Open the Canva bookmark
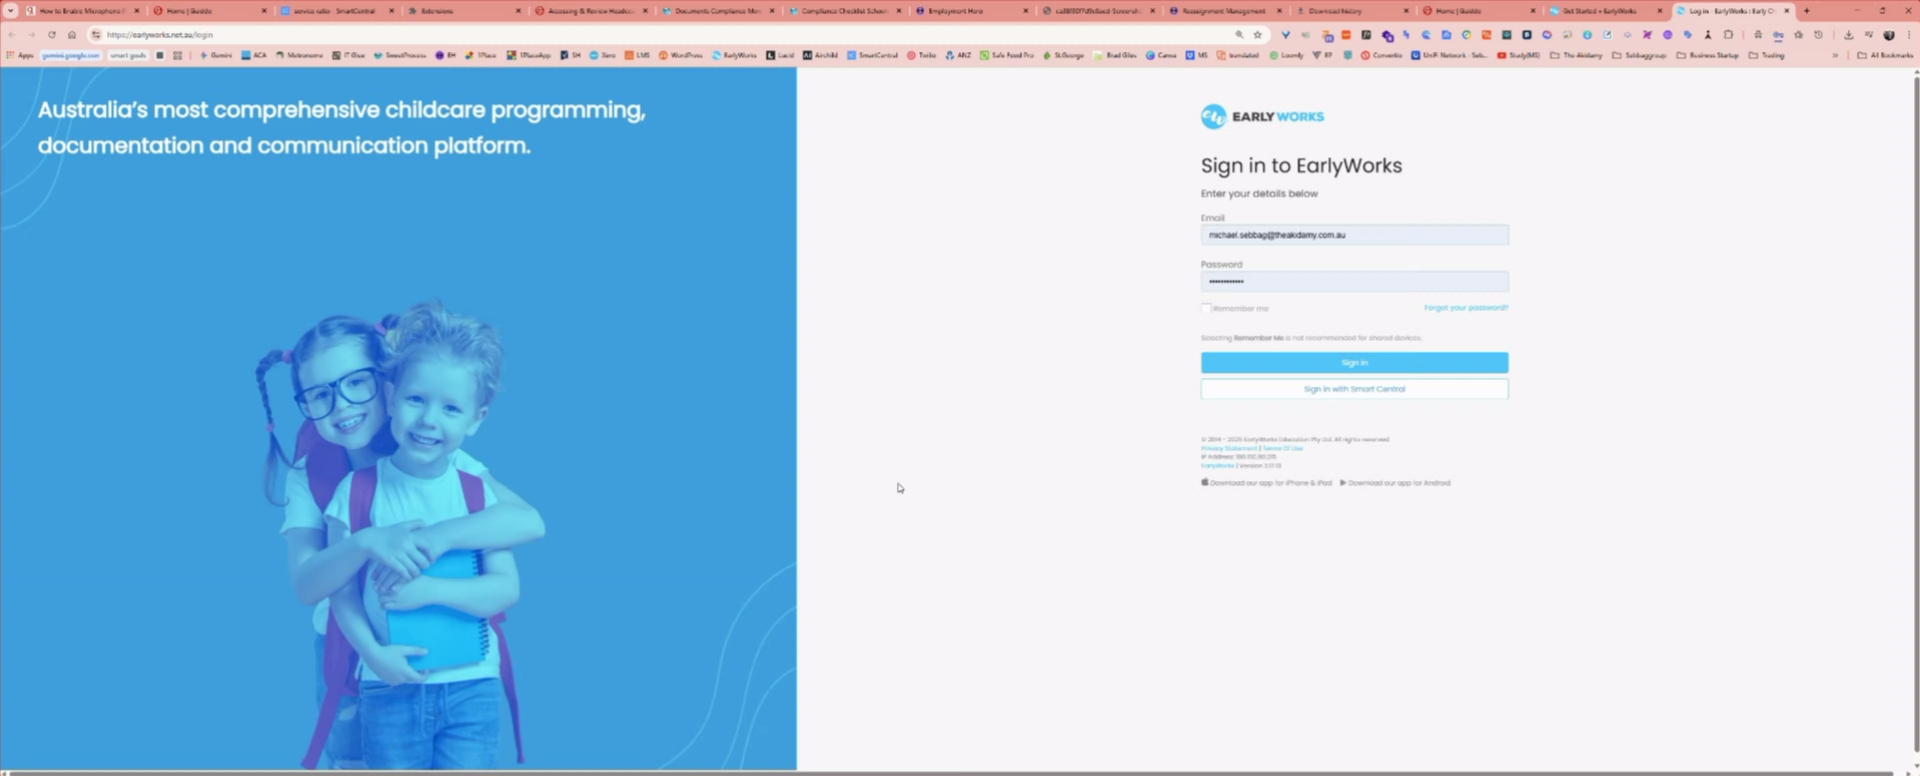This screenshot has width=1920, height=776. pos(1161,55)
